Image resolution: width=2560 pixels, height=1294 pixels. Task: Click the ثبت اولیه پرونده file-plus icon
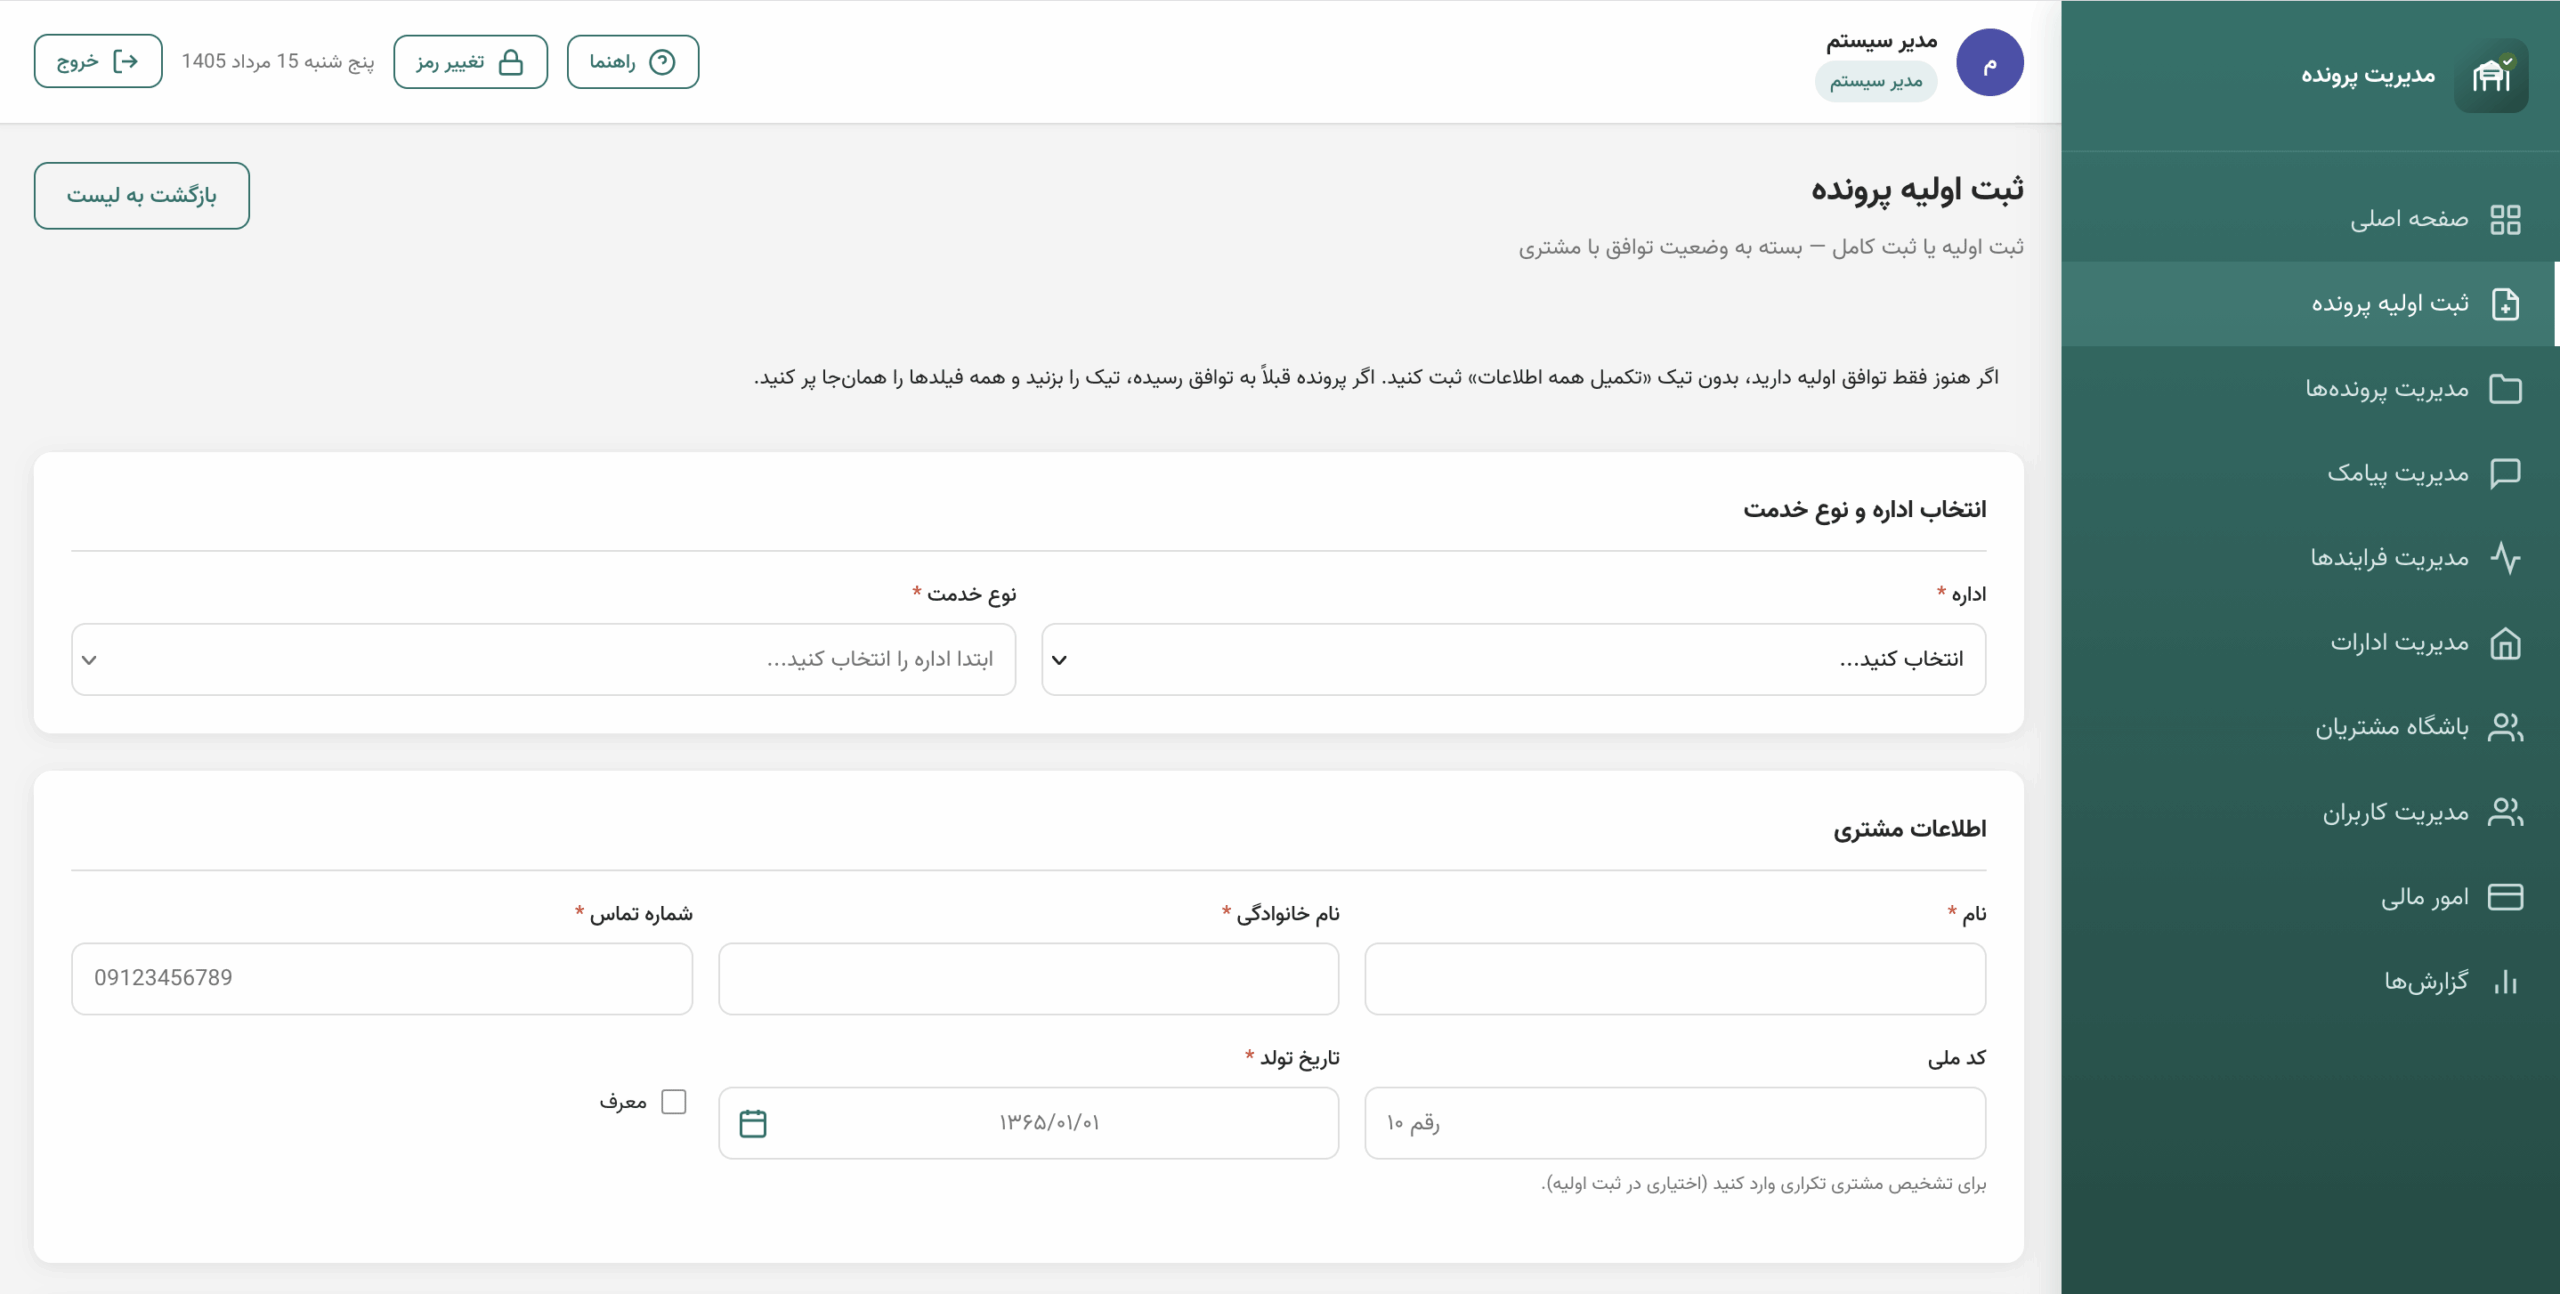point(2505,304)
